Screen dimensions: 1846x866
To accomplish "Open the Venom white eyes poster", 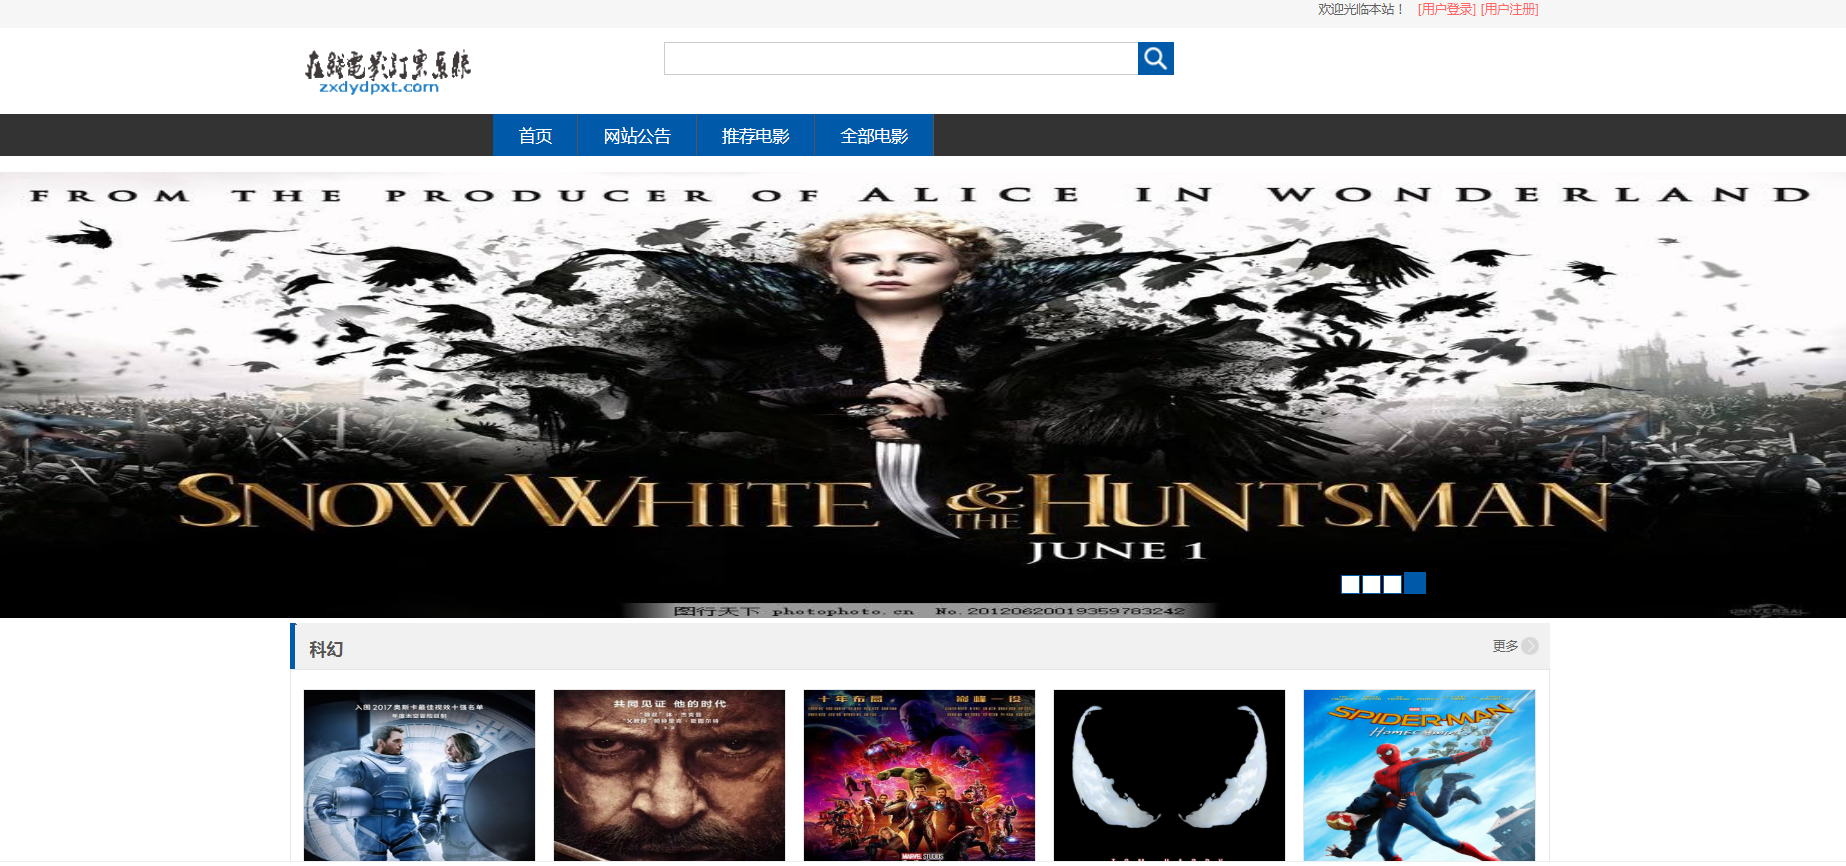I will [x=1169, y=775].
